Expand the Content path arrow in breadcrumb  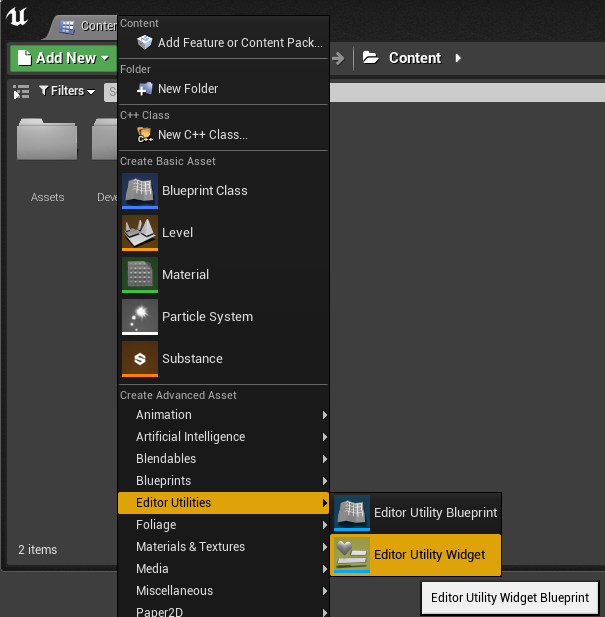pos(458,58)
